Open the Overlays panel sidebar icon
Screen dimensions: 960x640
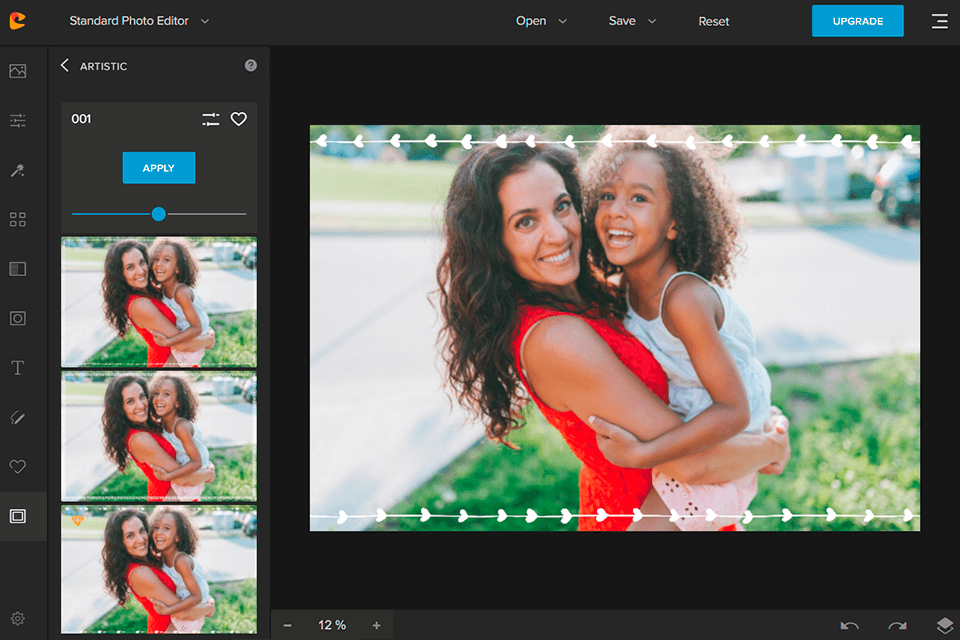click(x=18, y=269)
